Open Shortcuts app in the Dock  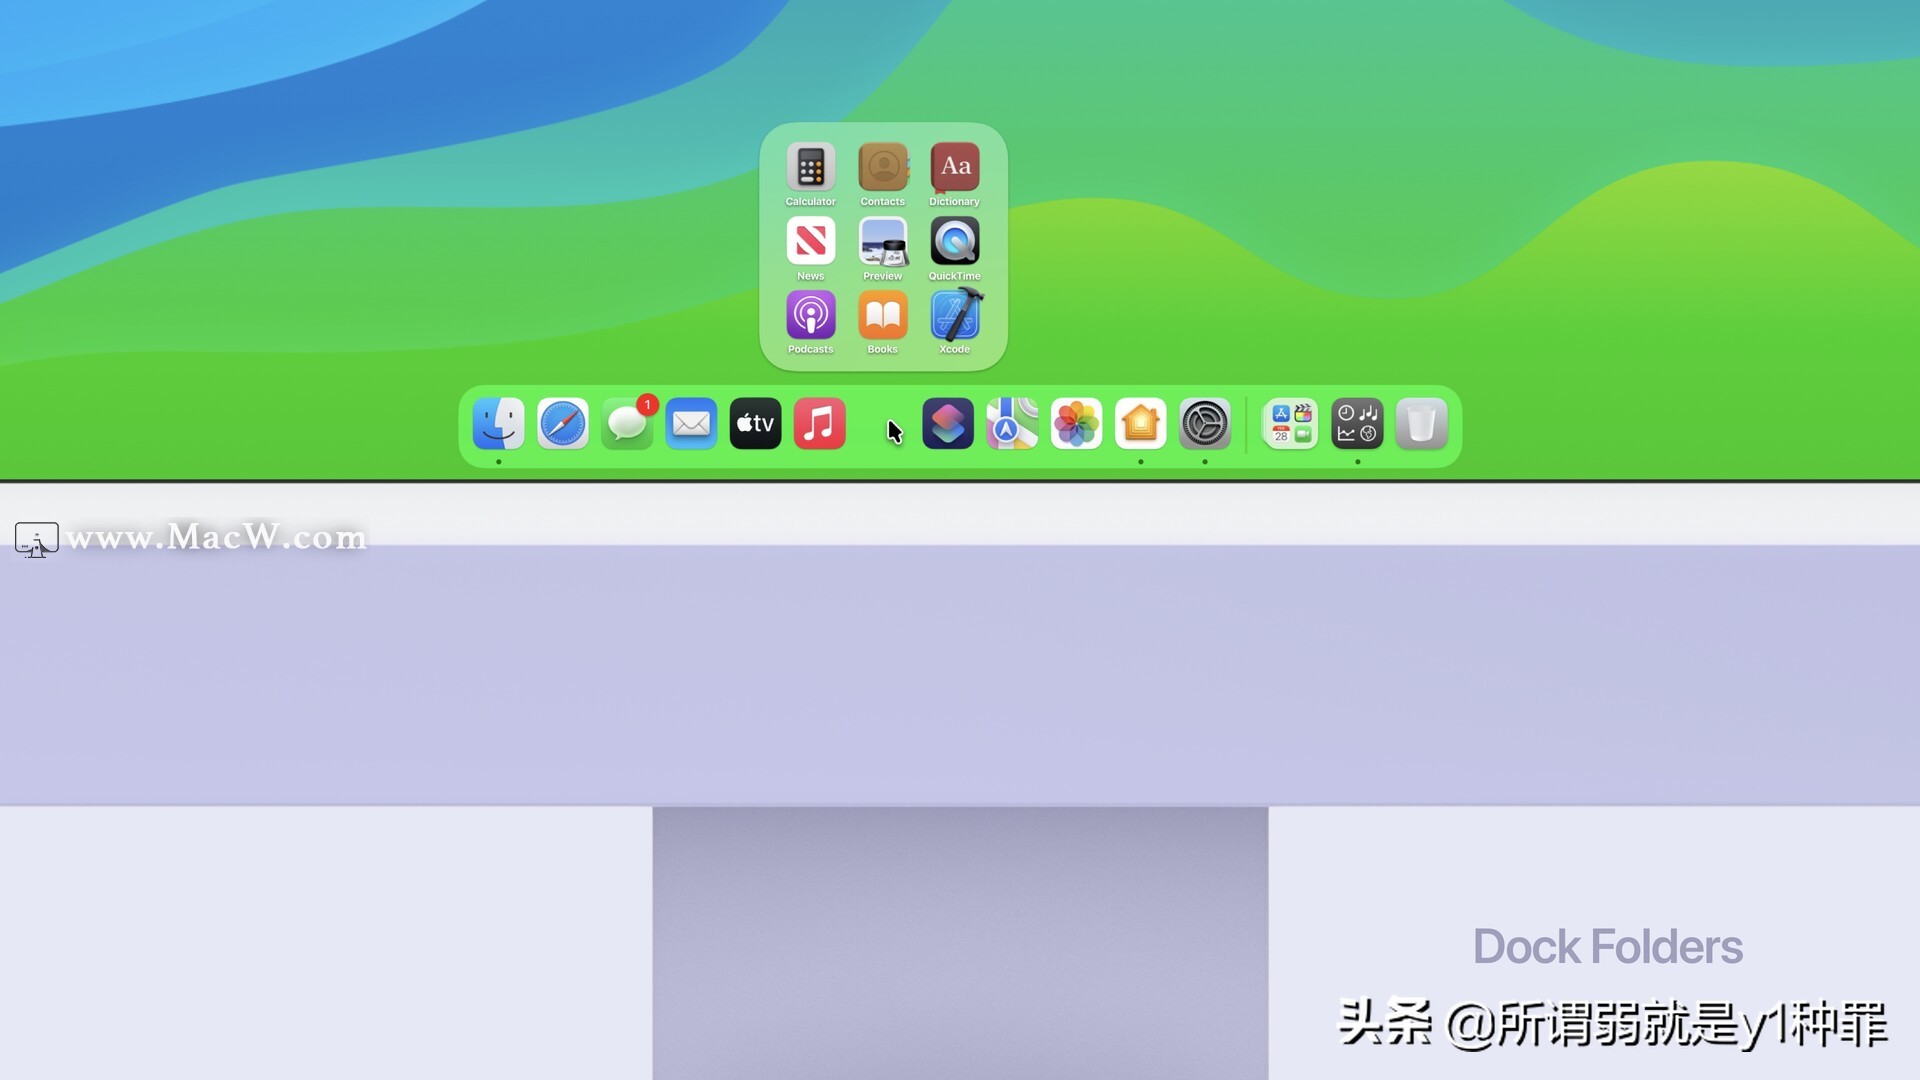point(948,424)
